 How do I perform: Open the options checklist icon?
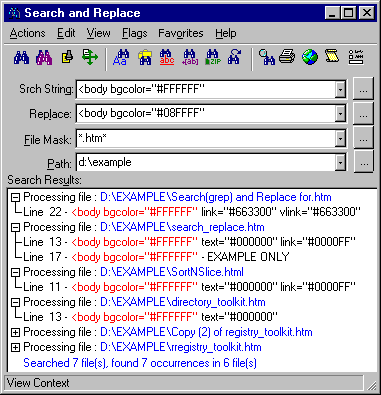coord(356,57)
